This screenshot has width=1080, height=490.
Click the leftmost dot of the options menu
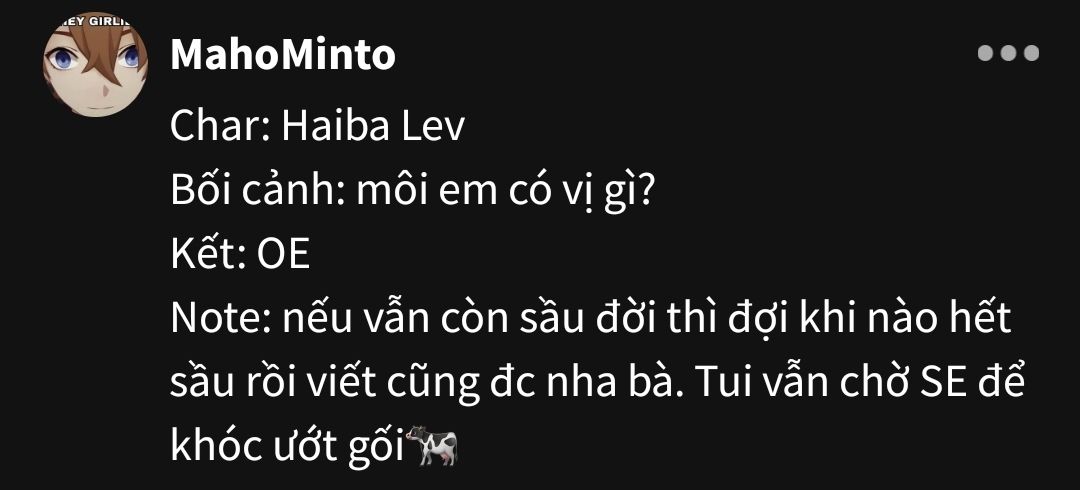pyautogui.click(x=986, y=54)
